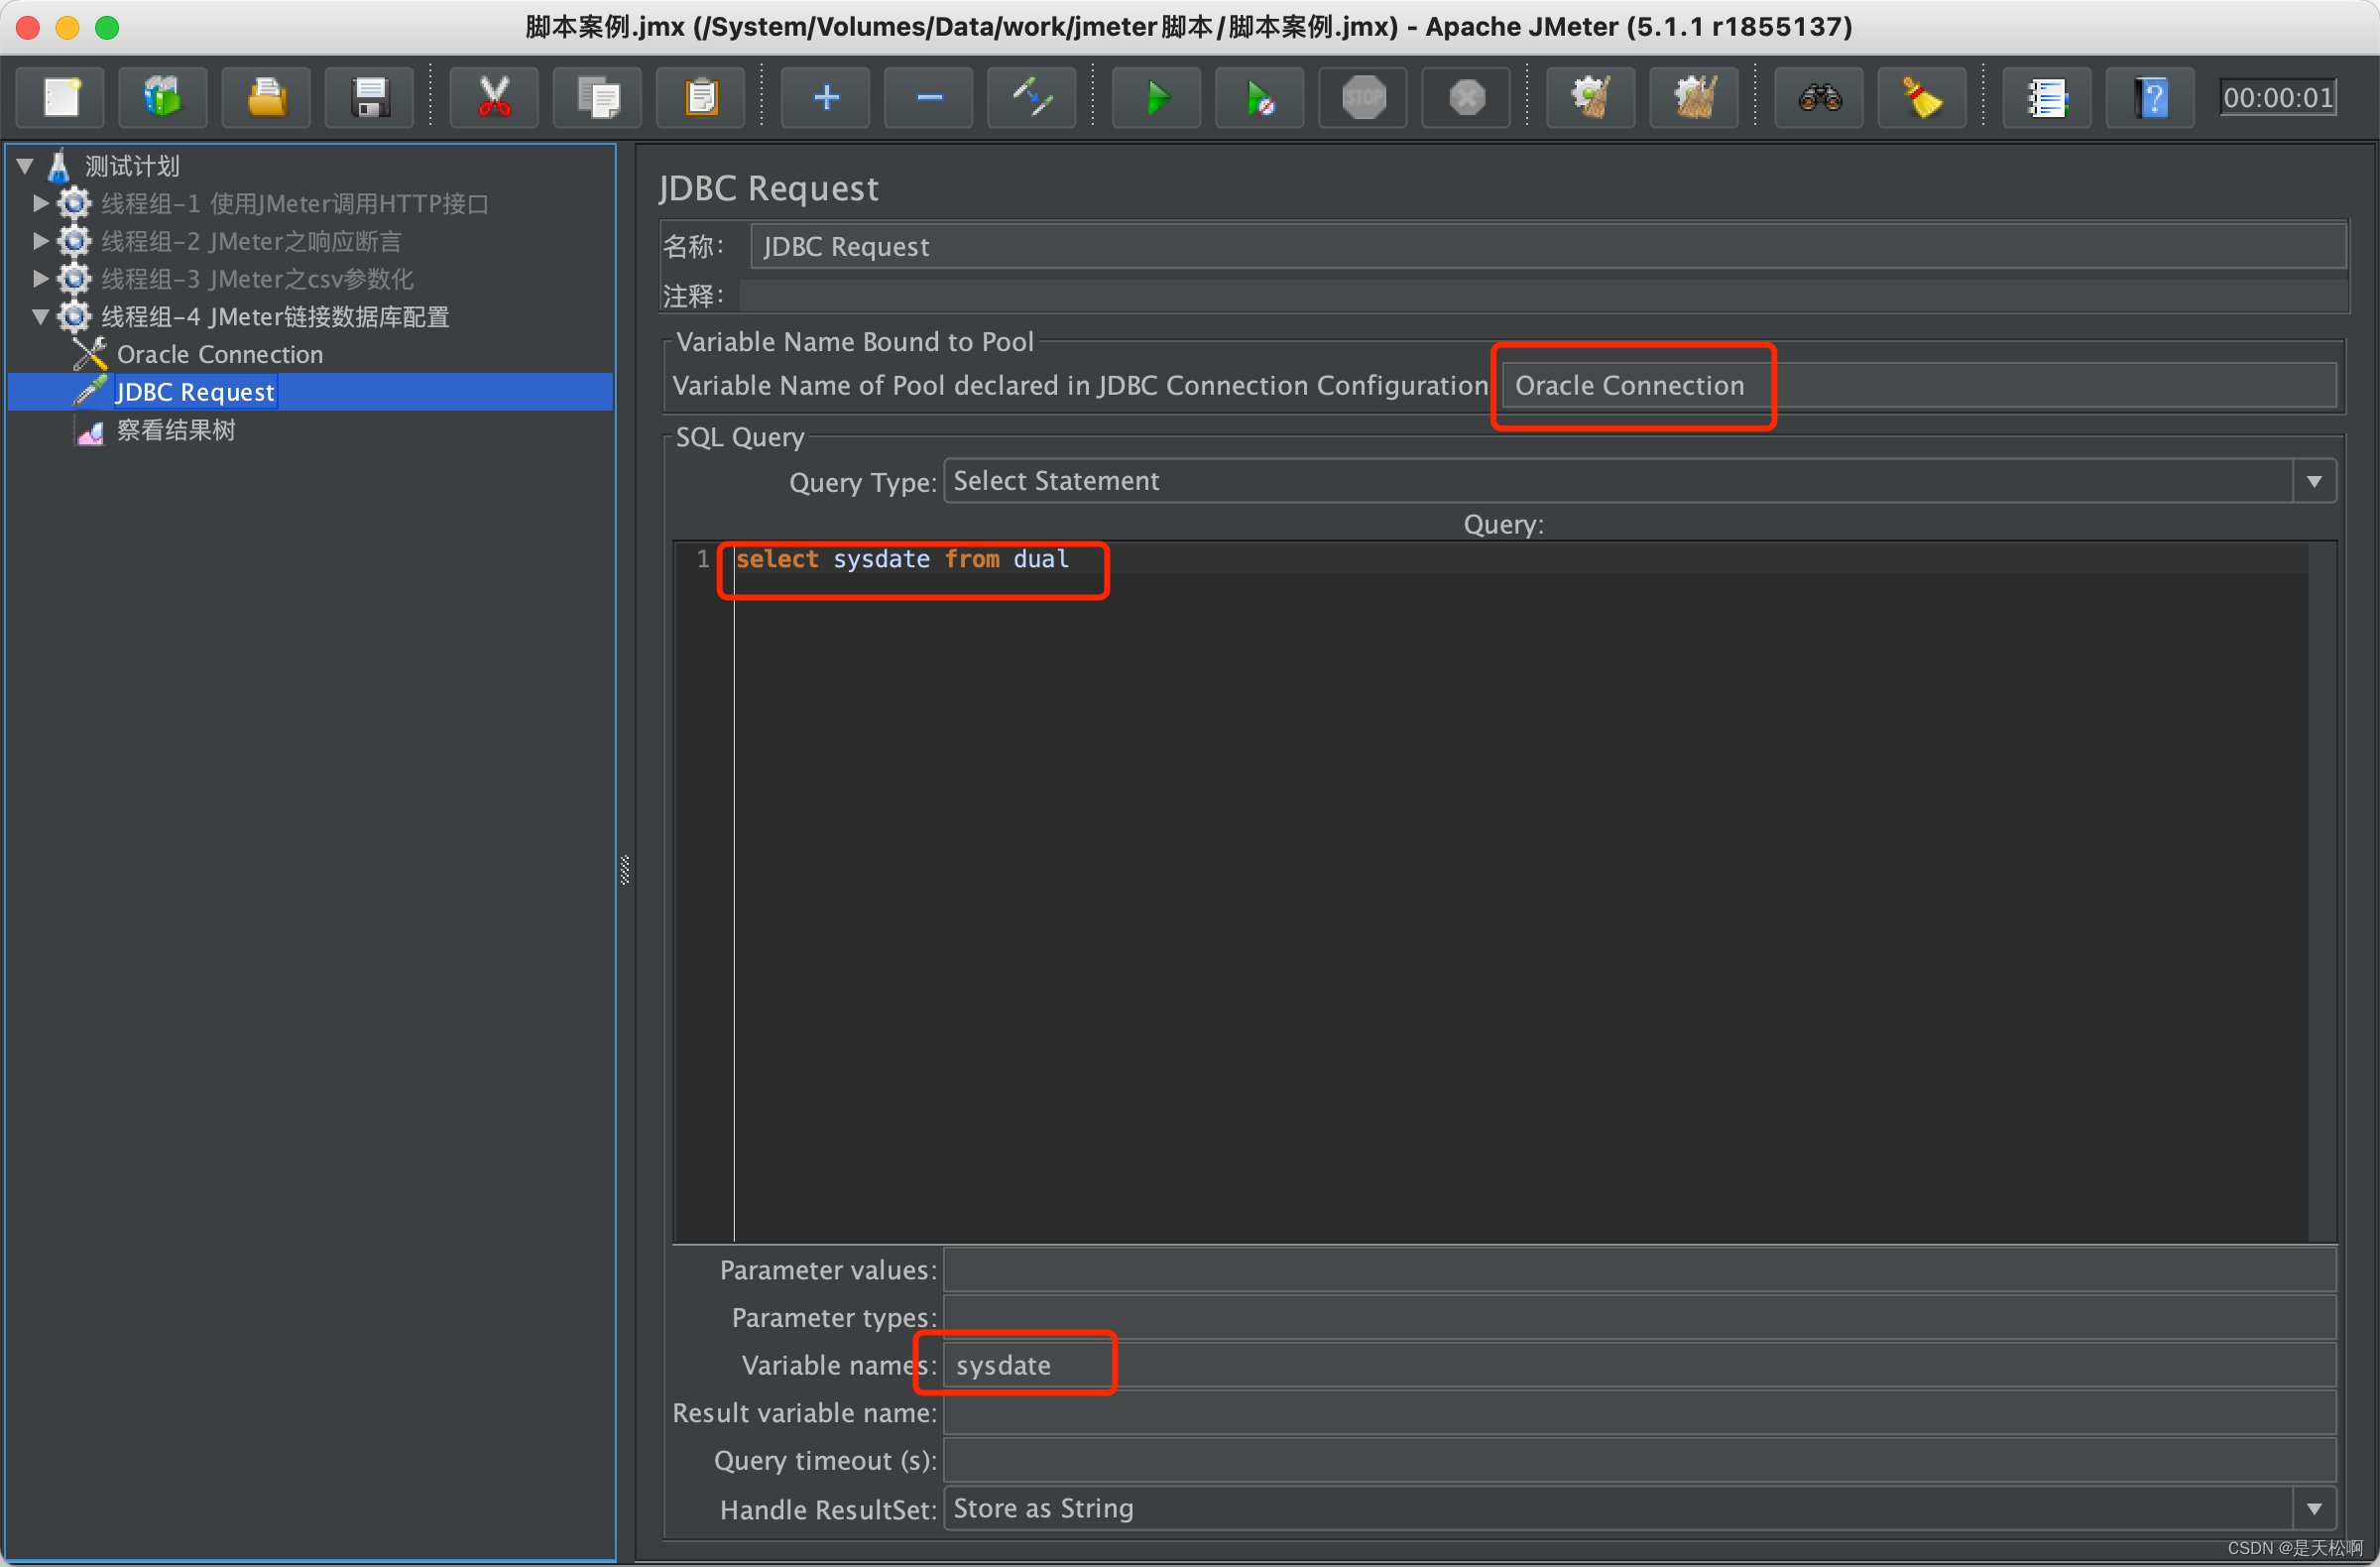This screenshot has width=2380, height=1567.
Task: Click the Toggle enable/disable icon
Action: point(1031,97)
